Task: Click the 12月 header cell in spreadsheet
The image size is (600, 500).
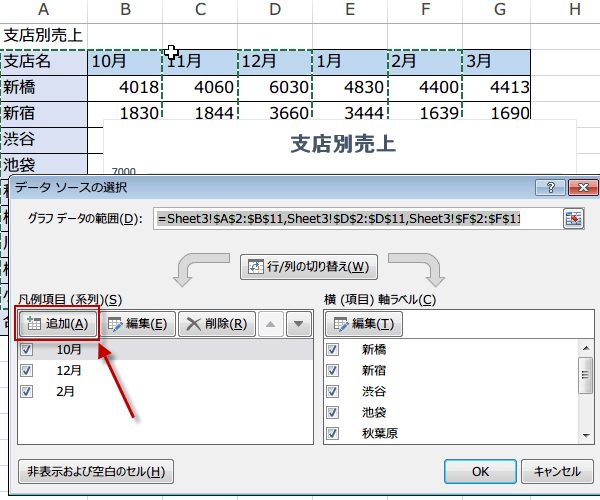Action: [275, 62]
